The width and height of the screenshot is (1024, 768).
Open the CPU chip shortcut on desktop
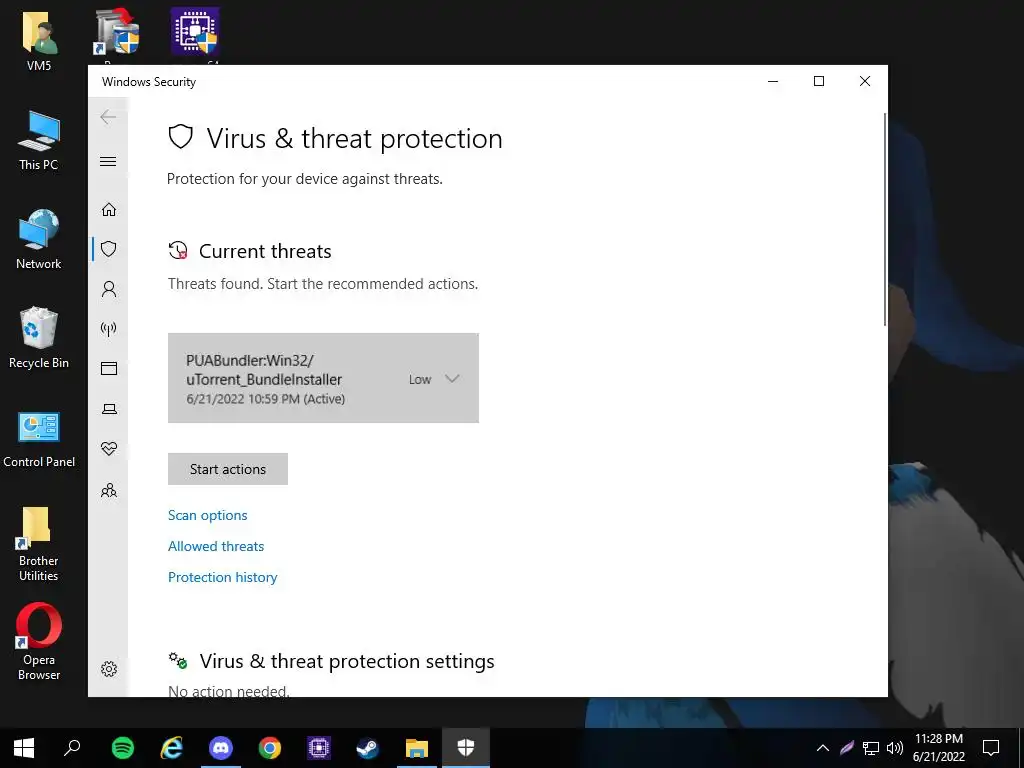195,31
